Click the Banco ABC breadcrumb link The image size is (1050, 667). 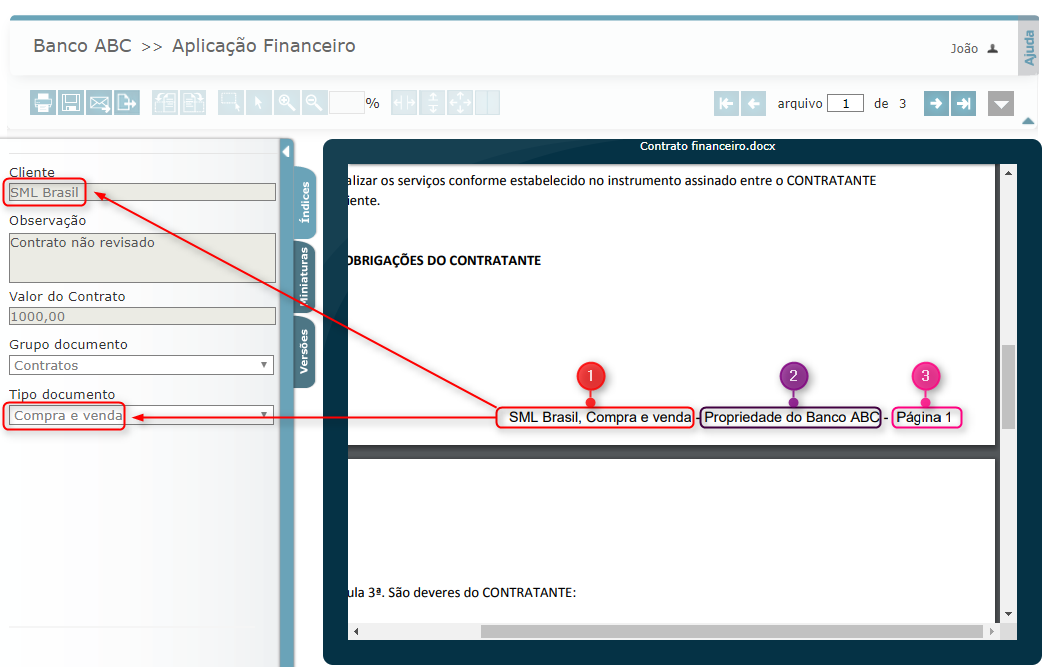pos(82,46)
